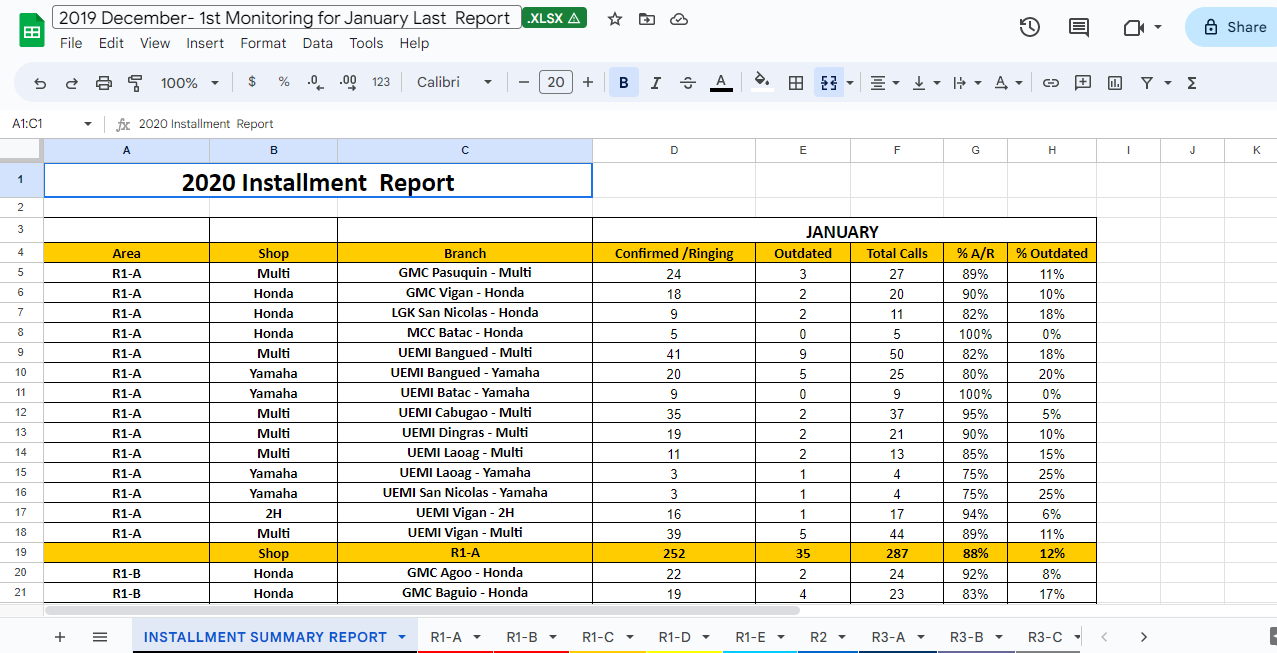
Task: Open the fill color picker
Action: pos(762,83)
